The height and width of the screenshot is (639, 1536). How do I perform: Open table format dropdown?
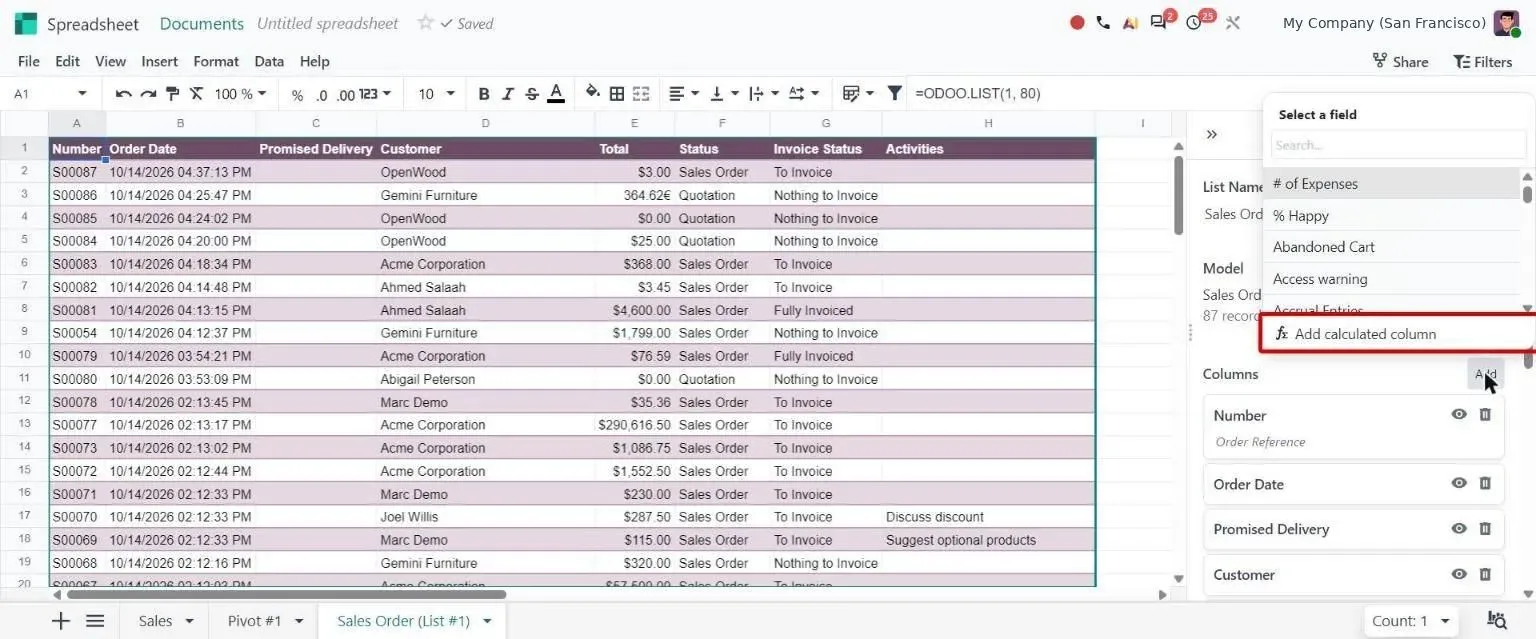click(x=858, y=94)
